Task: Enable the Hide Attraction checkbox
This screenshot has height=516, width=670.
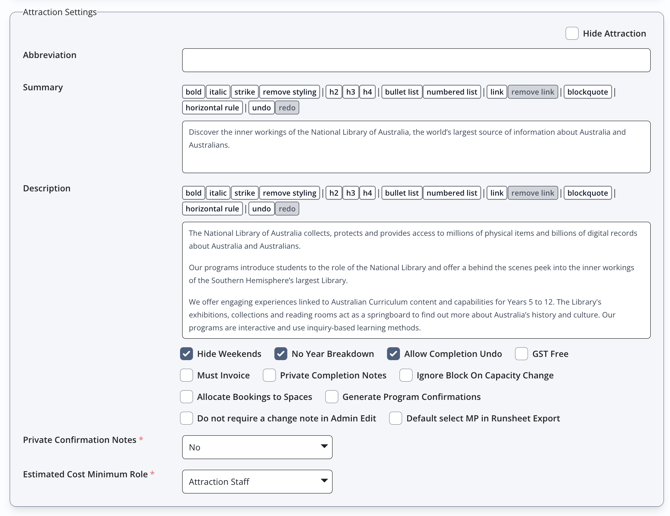Action: pyautogui.click(x=572, y=33)
